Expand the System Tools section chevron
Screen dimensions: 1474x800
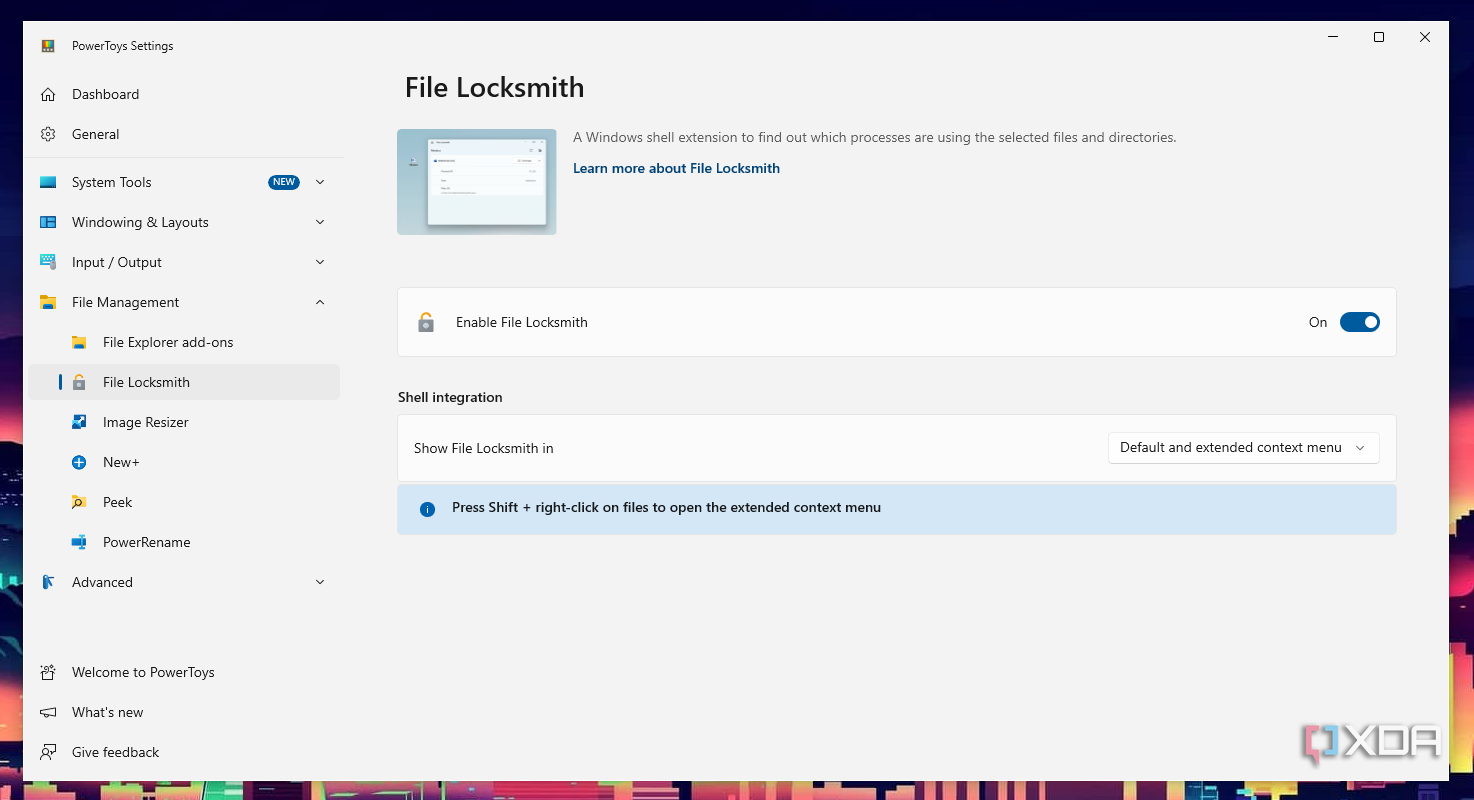click(320, 182)
